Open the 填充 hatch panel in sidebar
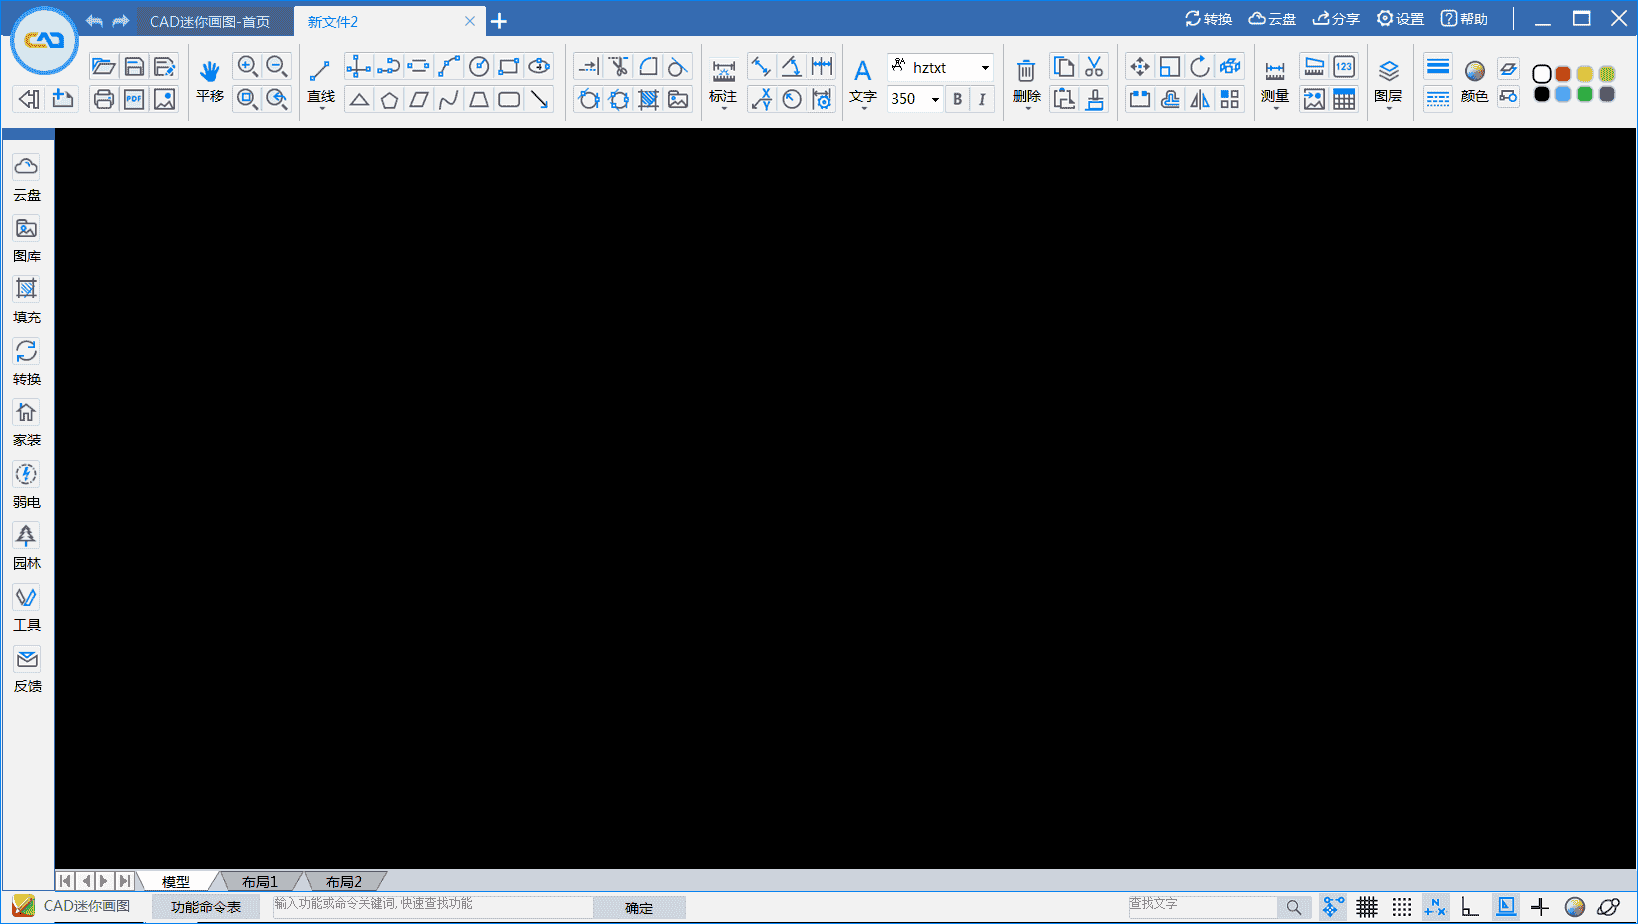Viewport: 1638px width, 924px height. (x=27, y=299)
